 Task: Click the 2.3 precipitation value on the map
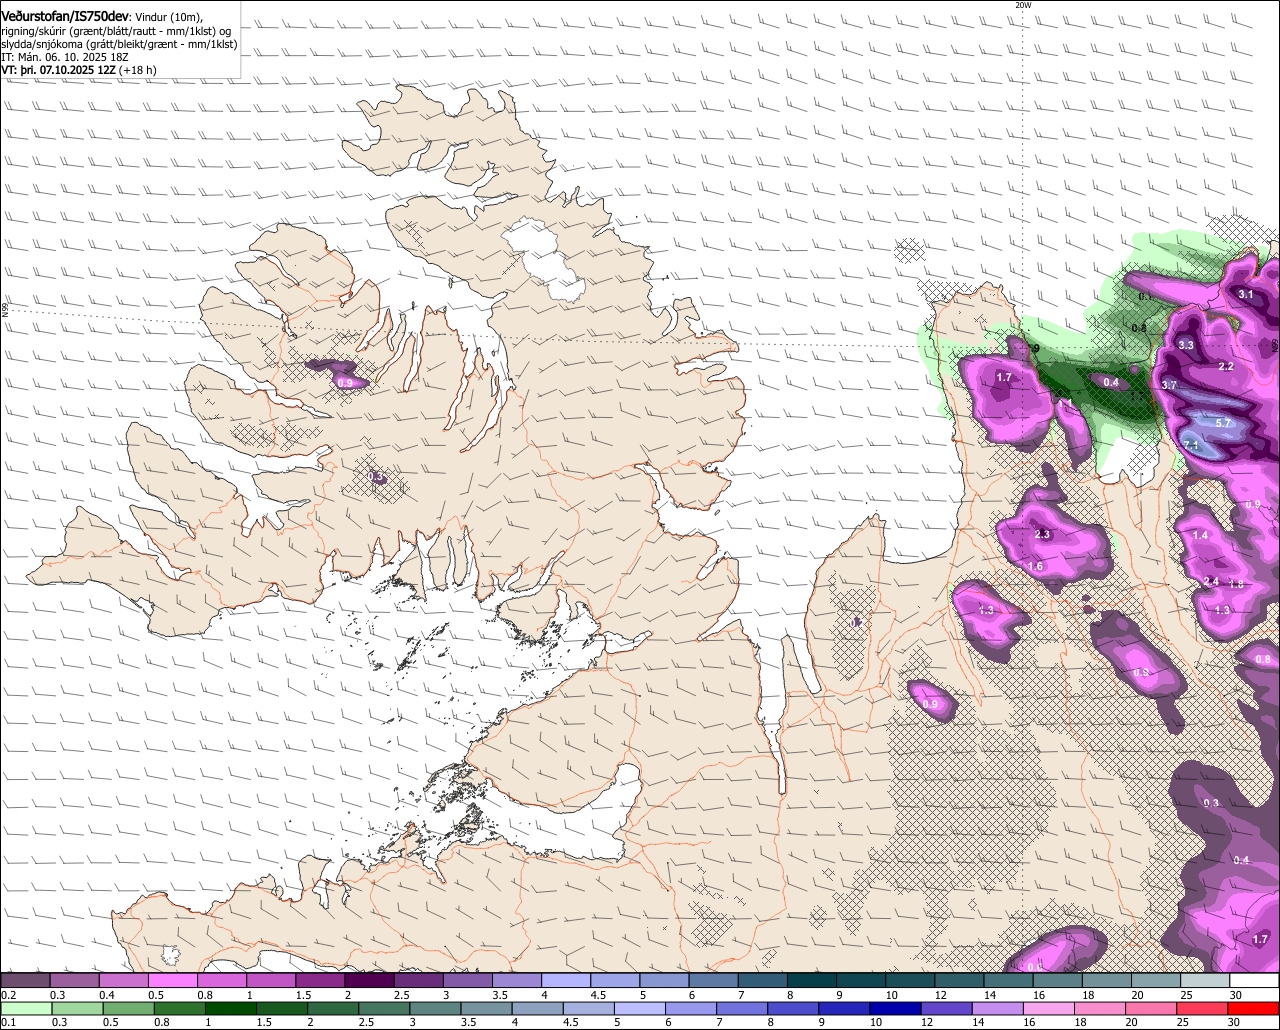tap(1042, 534)
